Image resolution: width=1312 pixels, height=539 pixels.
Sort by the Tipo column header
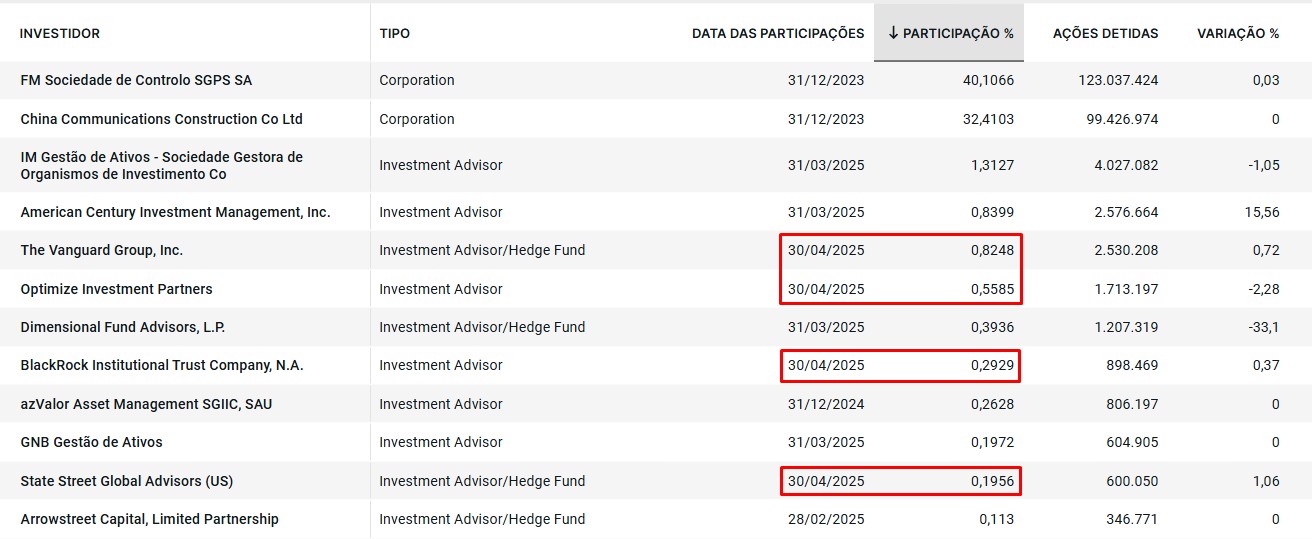pos(395,34)
